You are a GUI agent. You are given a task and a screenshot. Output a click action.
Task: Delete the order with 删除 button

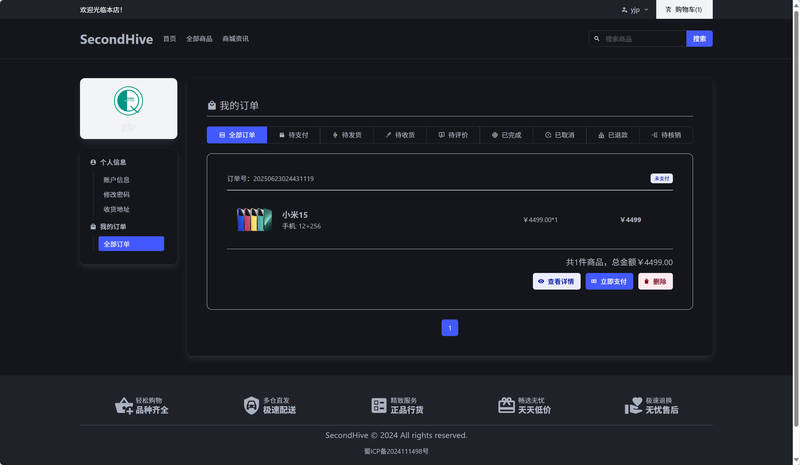(656, 281)
